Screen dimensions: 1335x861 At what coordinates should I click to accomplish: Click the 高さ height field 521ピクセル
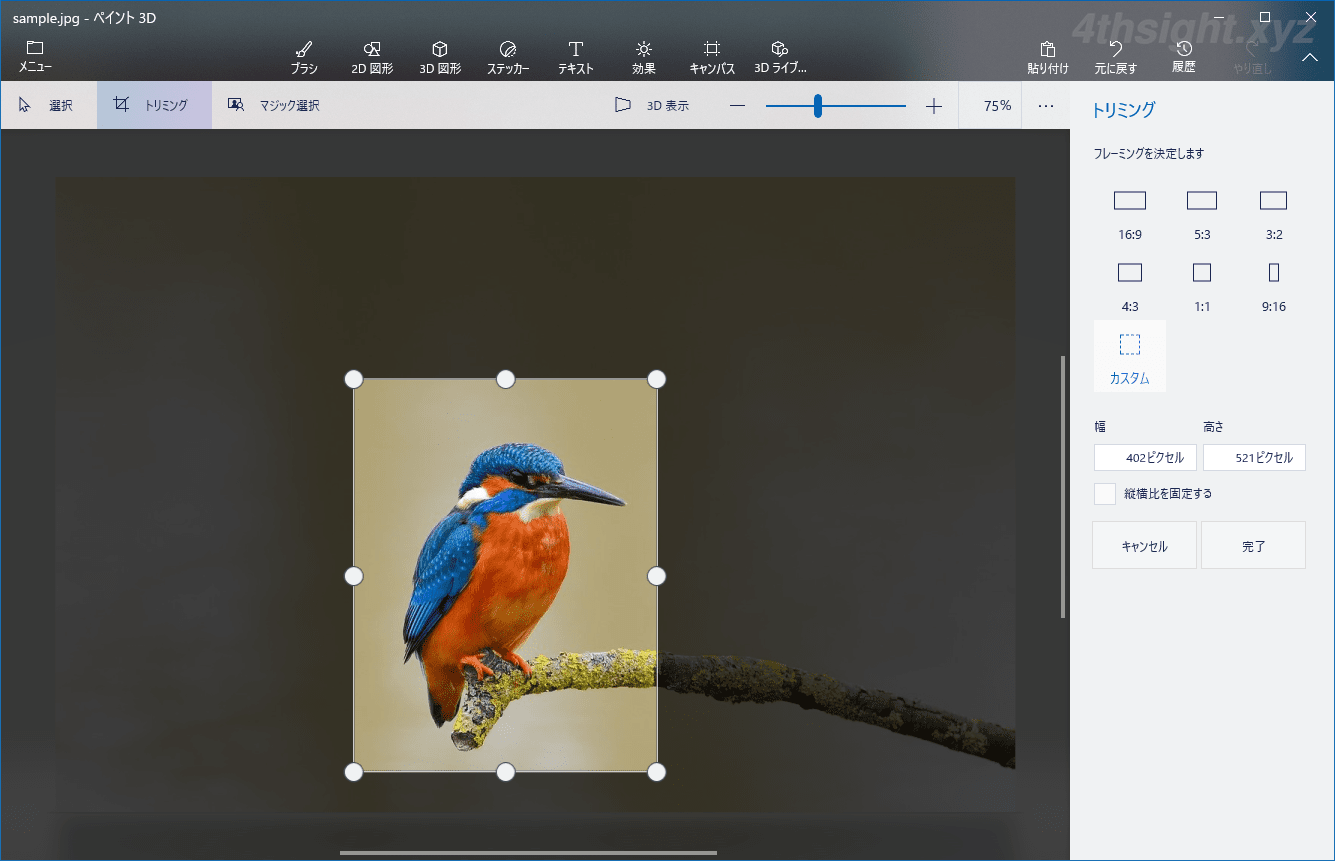(x=1254, y=458)
